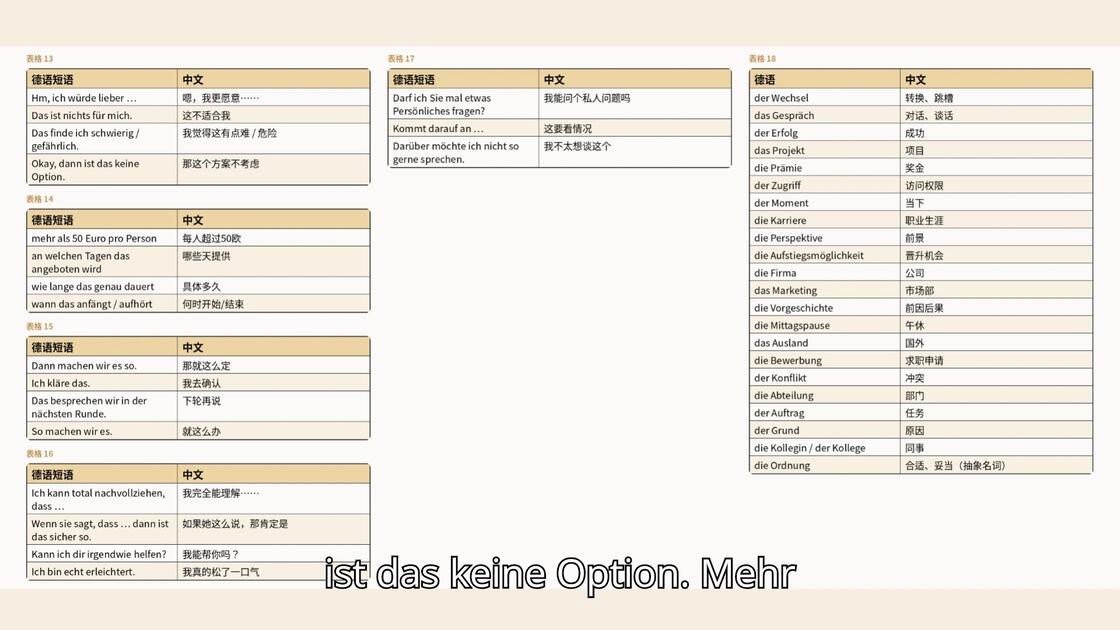Click the word 'die Abteilung'
This screenshot has height=630, width=1120.
pyautogui.click(x=784, y=396)
